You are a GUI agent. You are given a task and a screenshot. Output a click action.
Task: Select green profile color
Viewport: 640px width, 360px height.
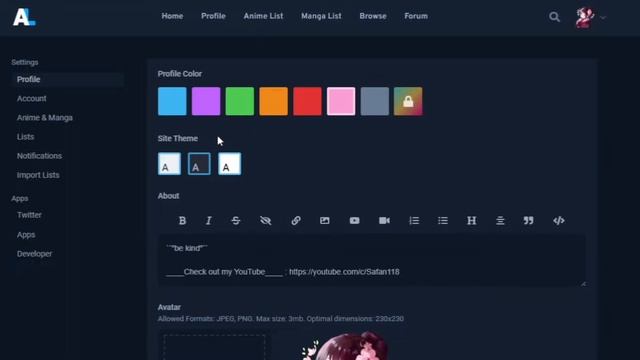click(x=240, y=101)
